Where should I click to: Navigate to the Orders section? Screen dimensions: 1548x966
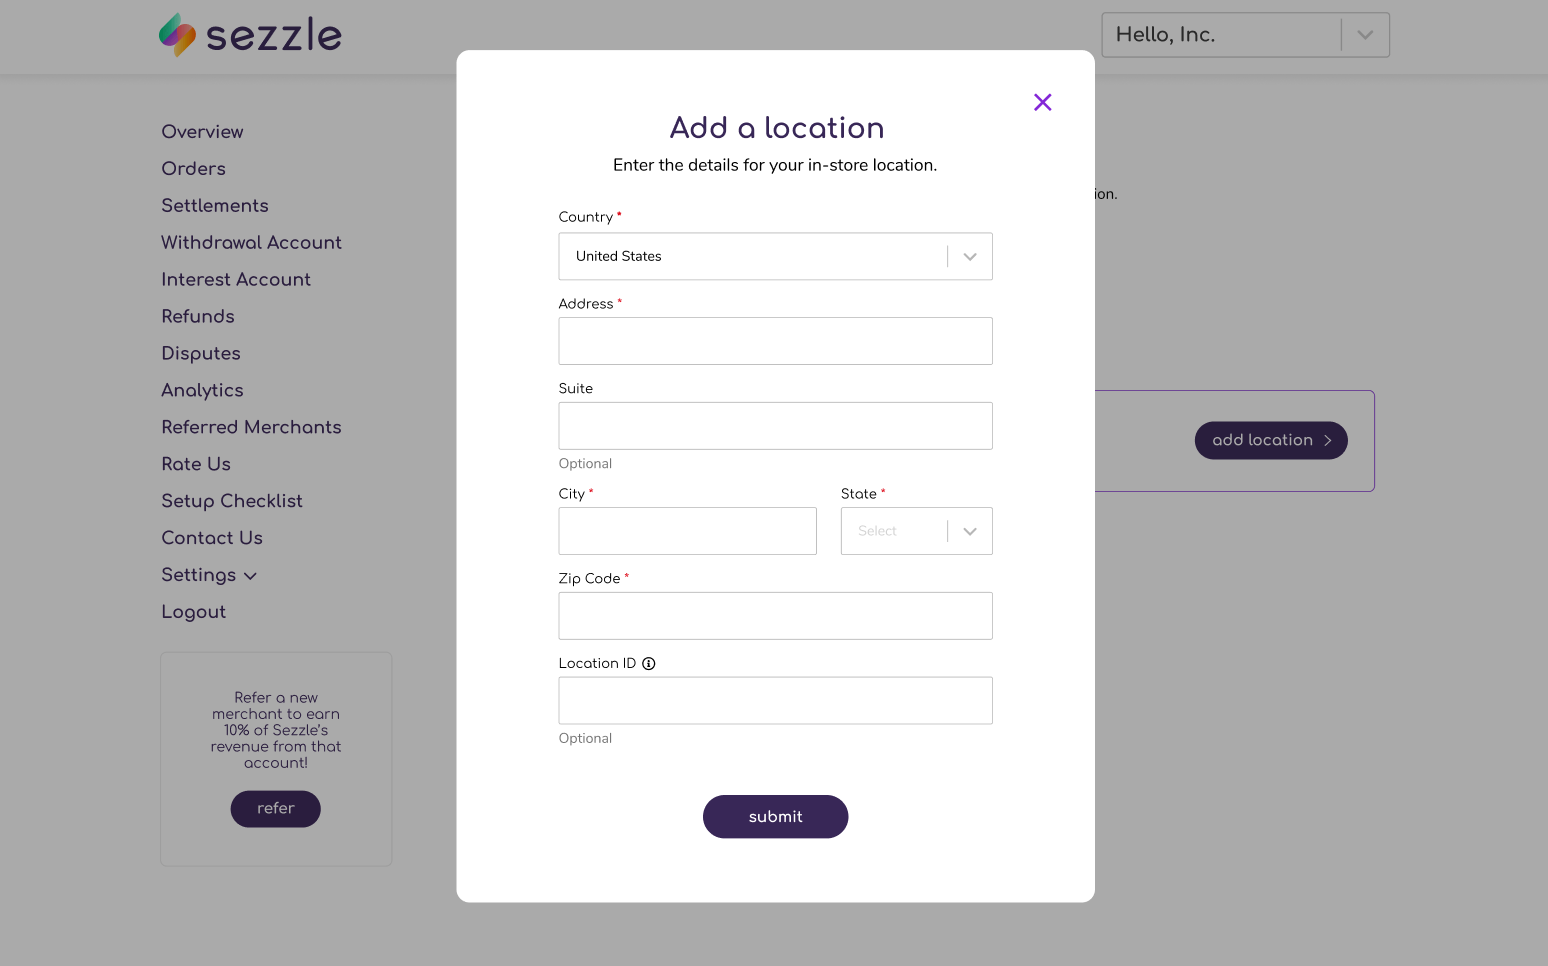point(193,169)
